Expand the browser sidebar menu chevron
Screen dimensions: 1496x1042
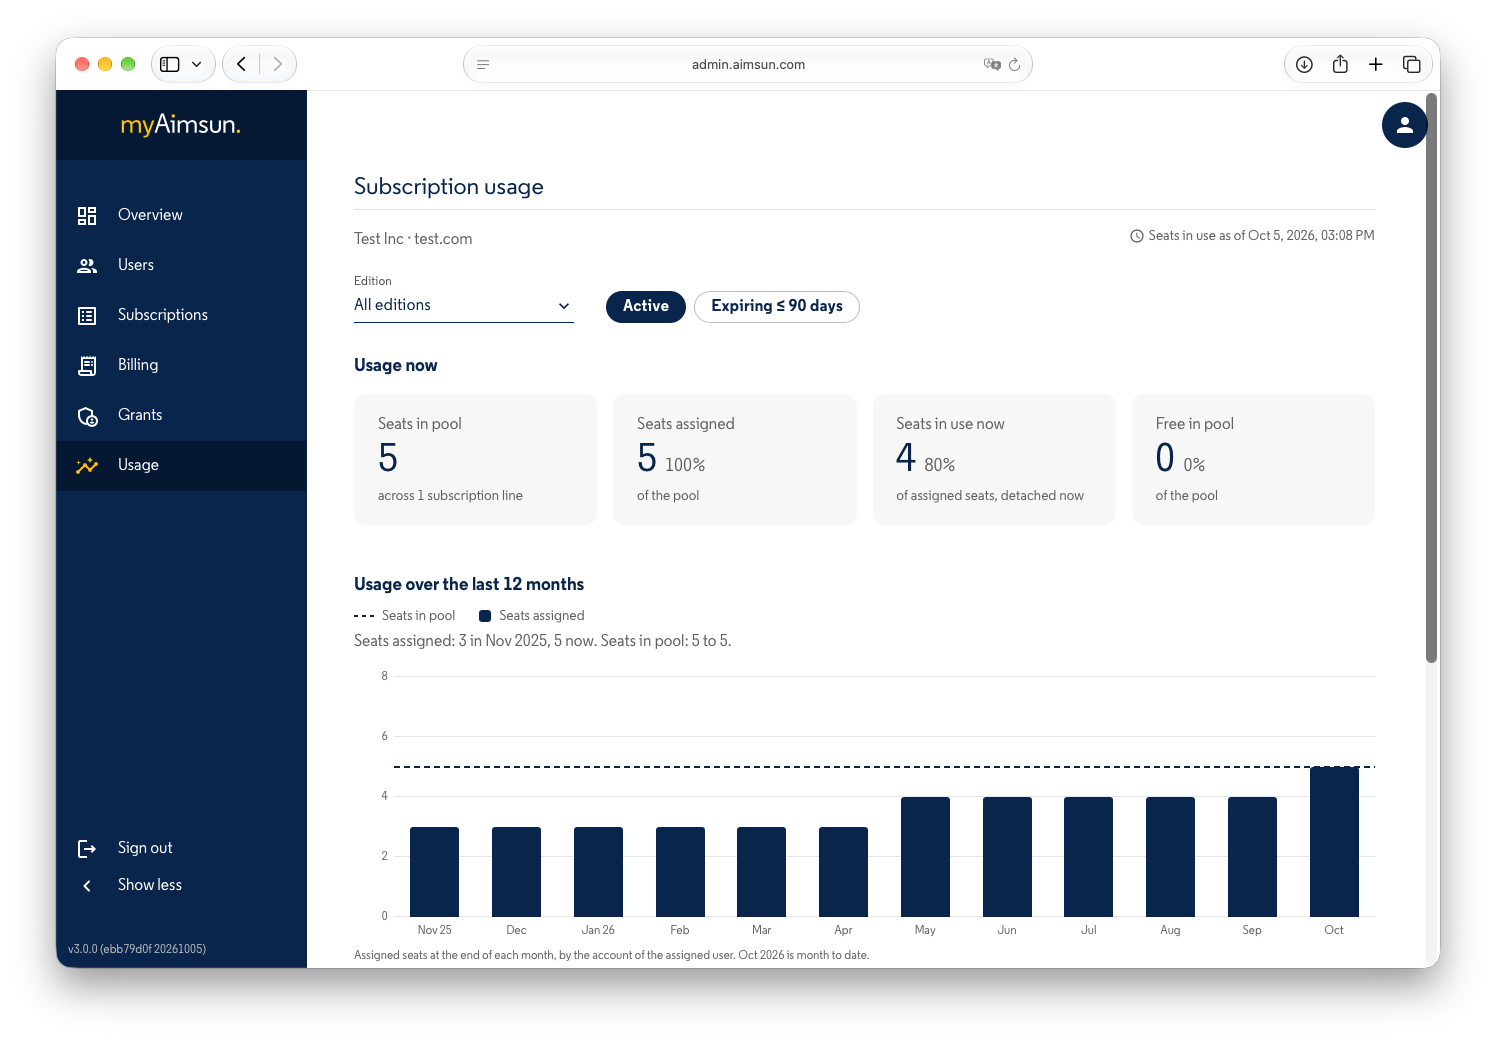tap(197, 64)
